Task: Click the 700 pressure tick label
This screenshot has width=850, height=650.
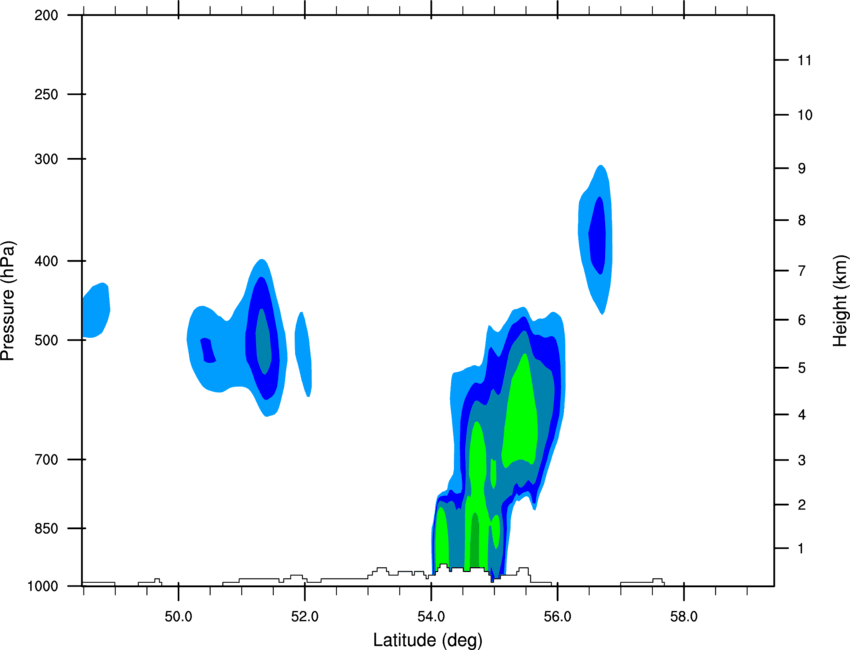Action: pyautogui.click(x=47, y=460)
